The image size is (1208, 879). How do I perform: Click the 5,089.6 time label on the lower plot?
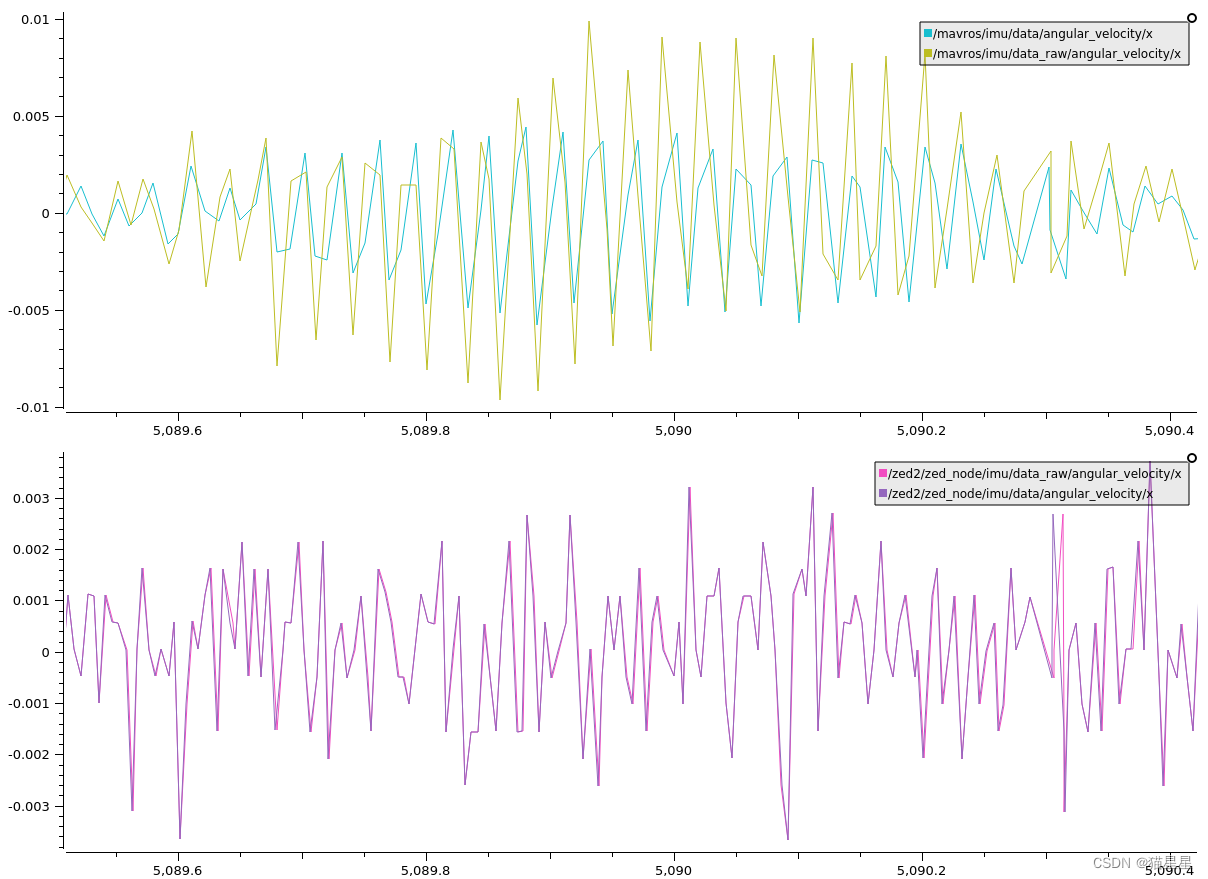tap(178, 870)
